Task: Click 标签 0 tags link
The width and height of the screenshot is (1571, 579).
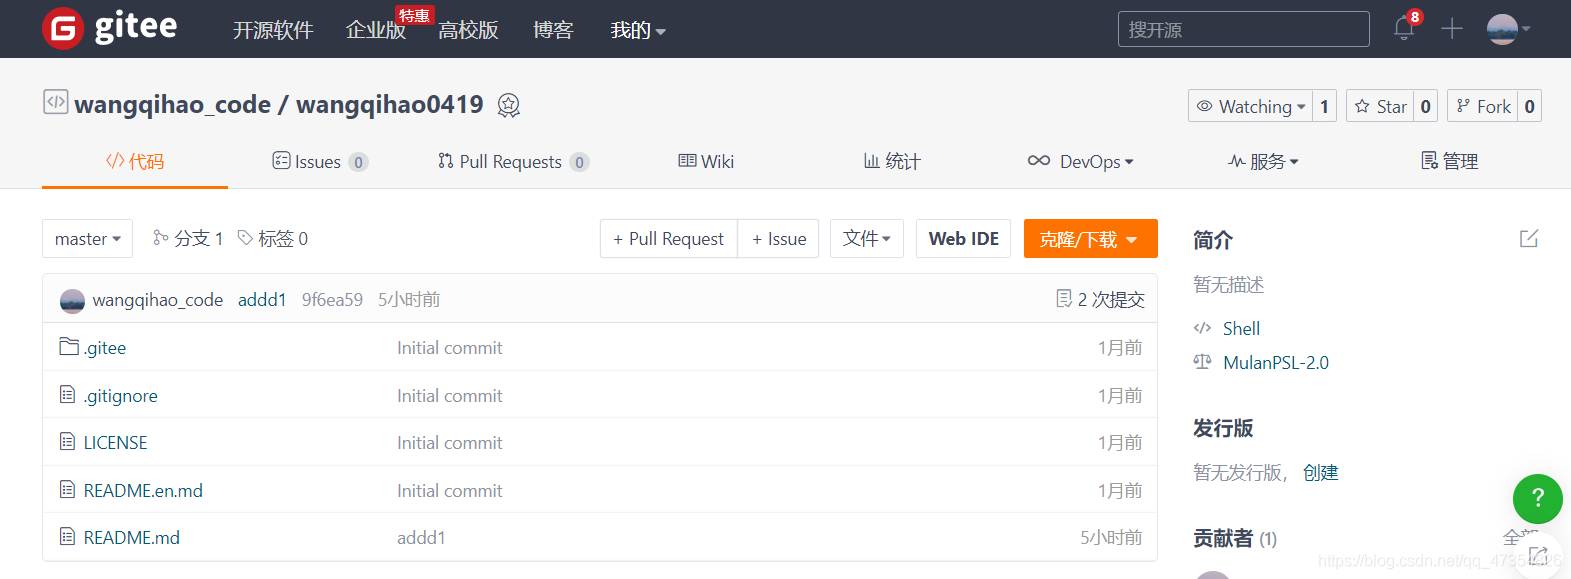Action: tap(273, 238)
